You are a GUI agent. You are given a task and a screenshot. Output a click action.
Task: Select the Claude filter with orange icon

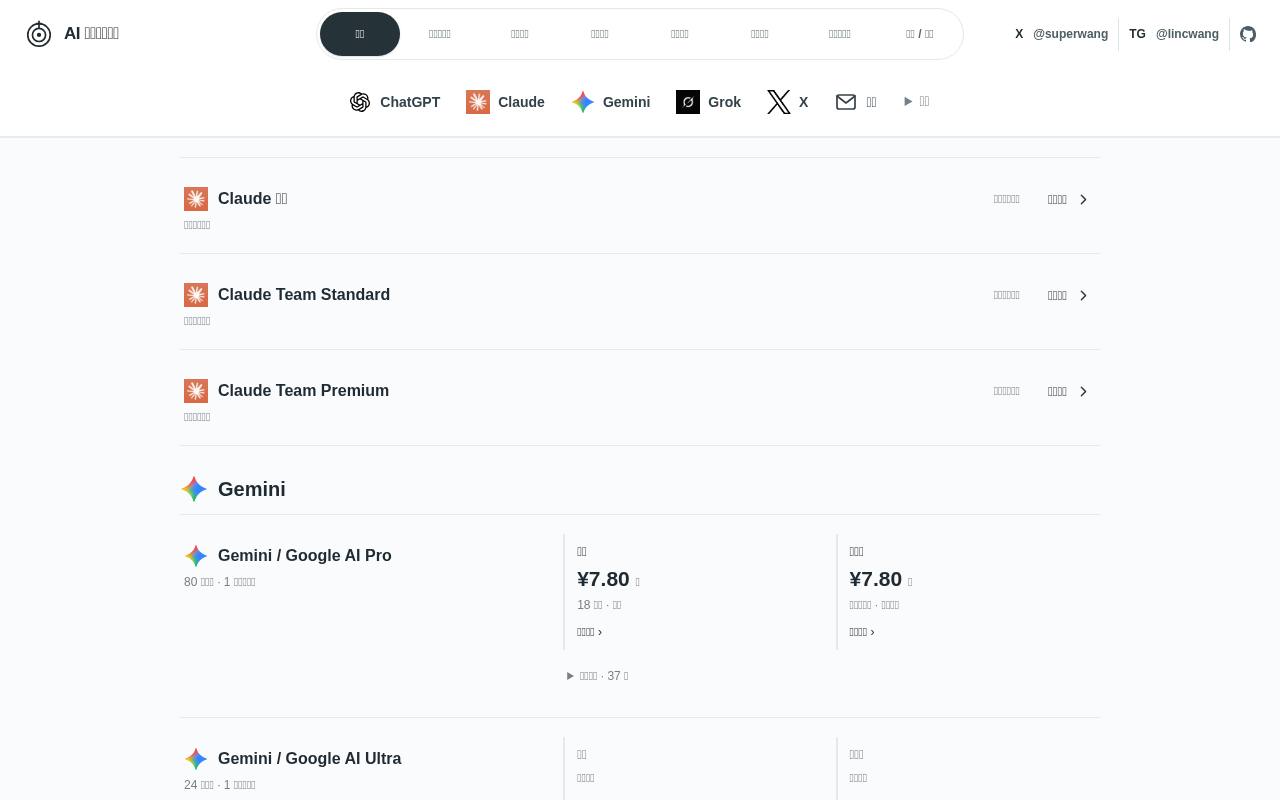pyautogui.click(x=505, y=102)
